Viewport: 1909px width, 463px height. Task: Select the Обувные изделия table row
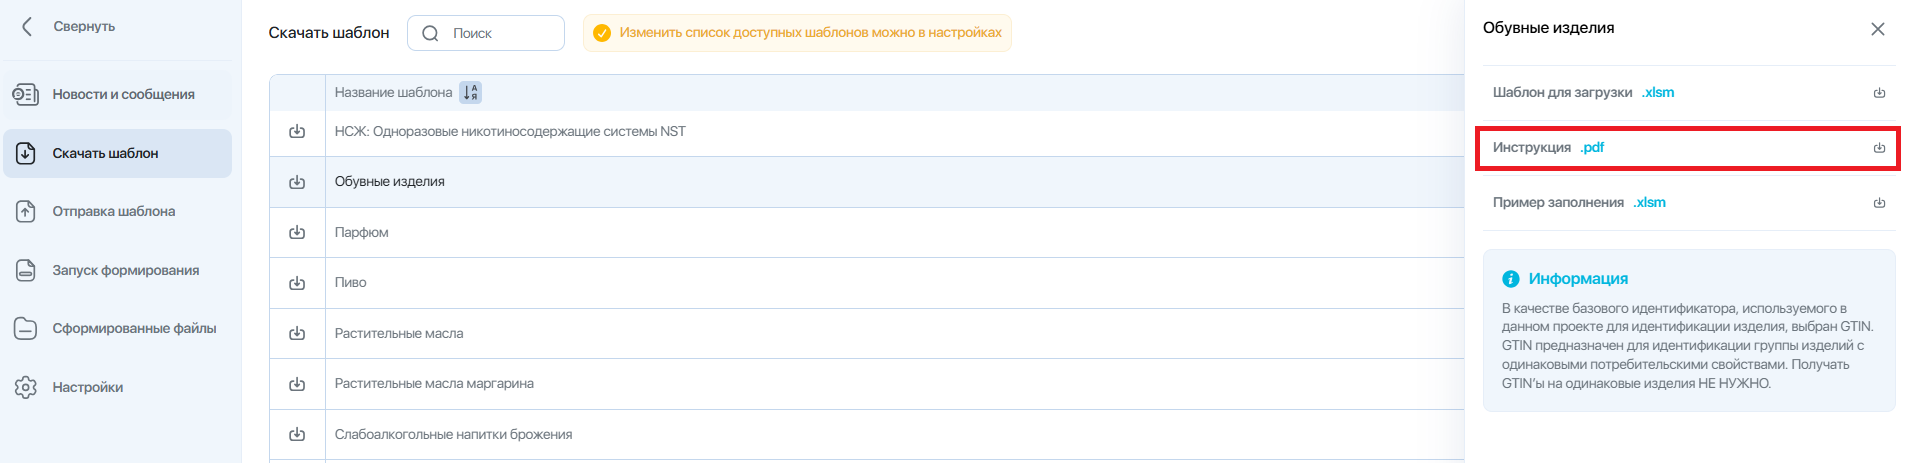click(866, 182)
